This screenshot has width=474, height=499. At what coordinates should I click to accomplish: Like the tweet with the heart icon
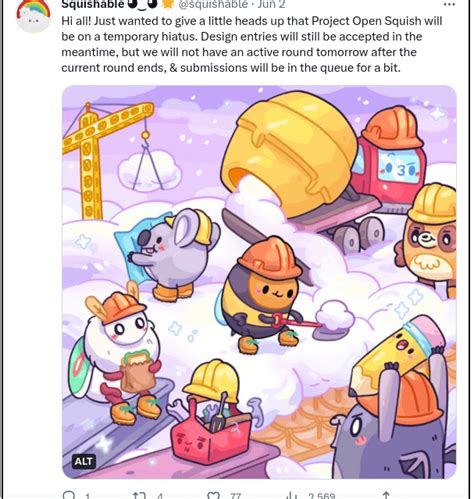point(213,495)
